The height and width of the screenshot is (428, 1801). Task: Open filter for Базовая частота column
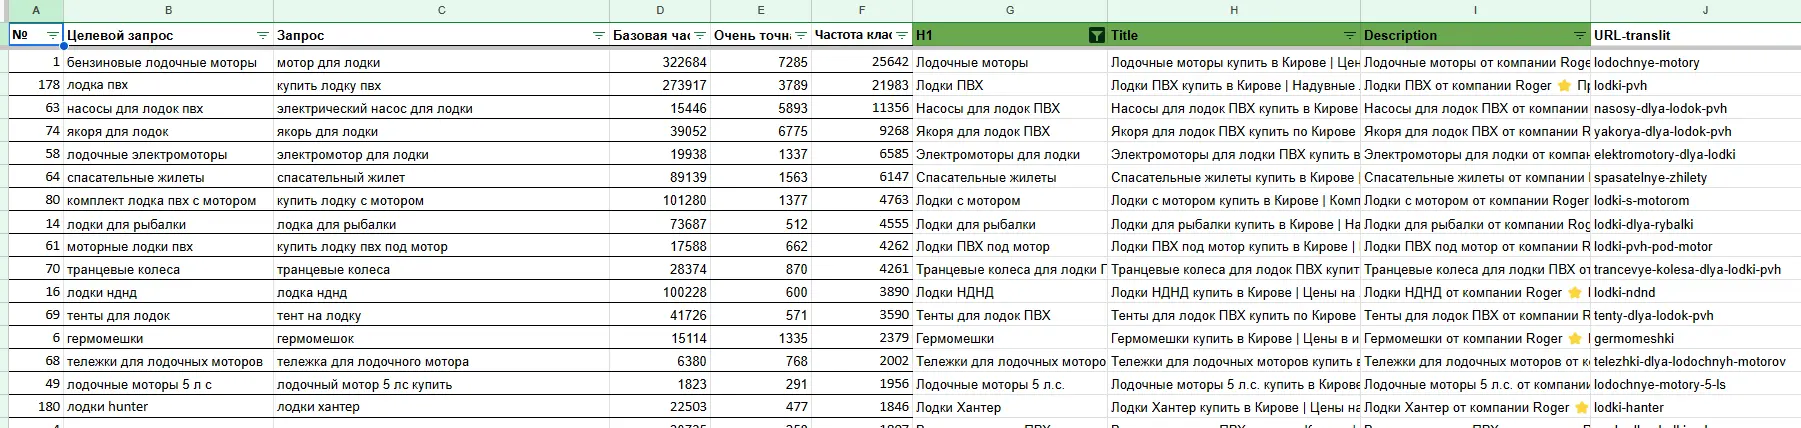700,35
